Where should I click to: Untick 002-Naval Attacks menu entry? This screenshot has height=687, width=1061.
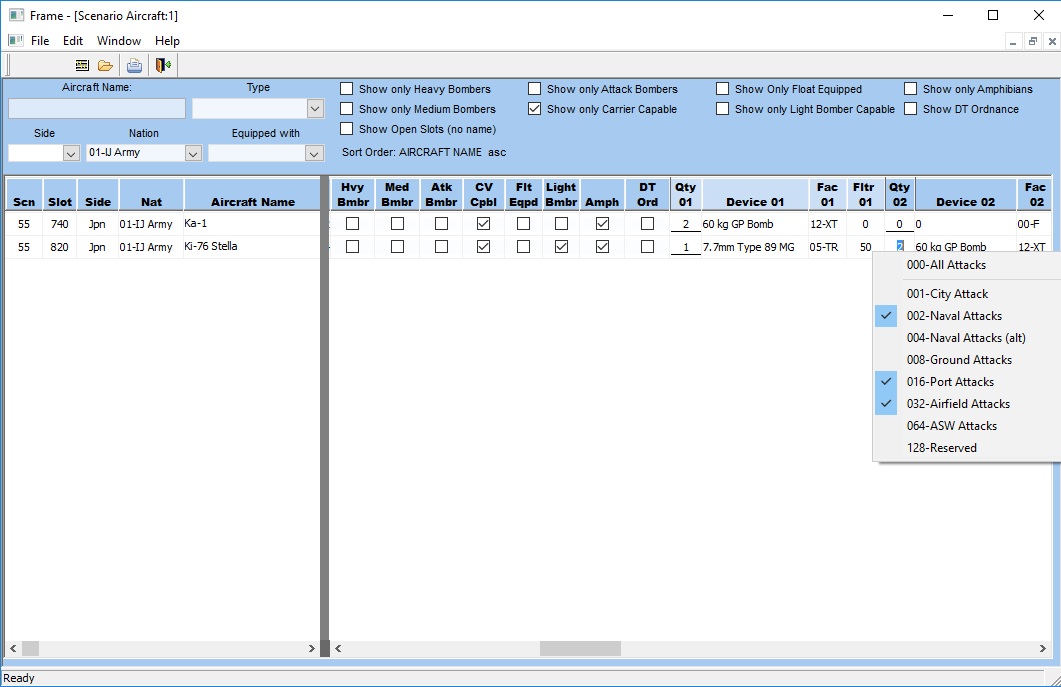[x=967, y=315]
